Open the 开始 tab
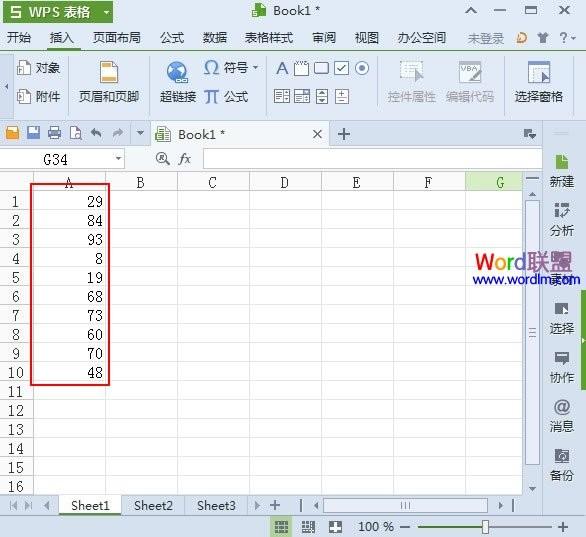 click(19, 37)
